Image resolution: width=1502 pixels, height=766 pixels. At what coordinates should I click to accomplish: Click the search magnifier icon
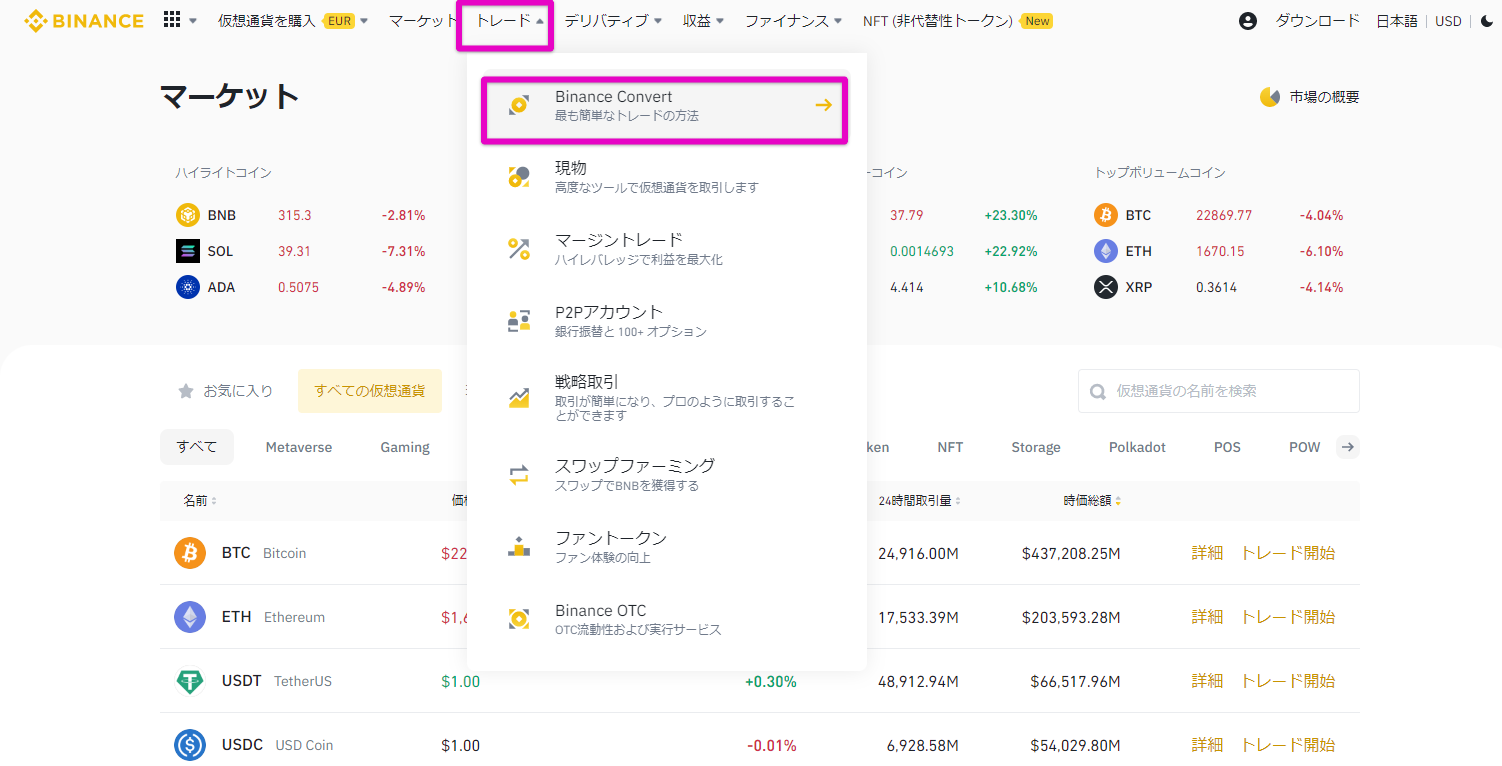(x=1098, y=392)
